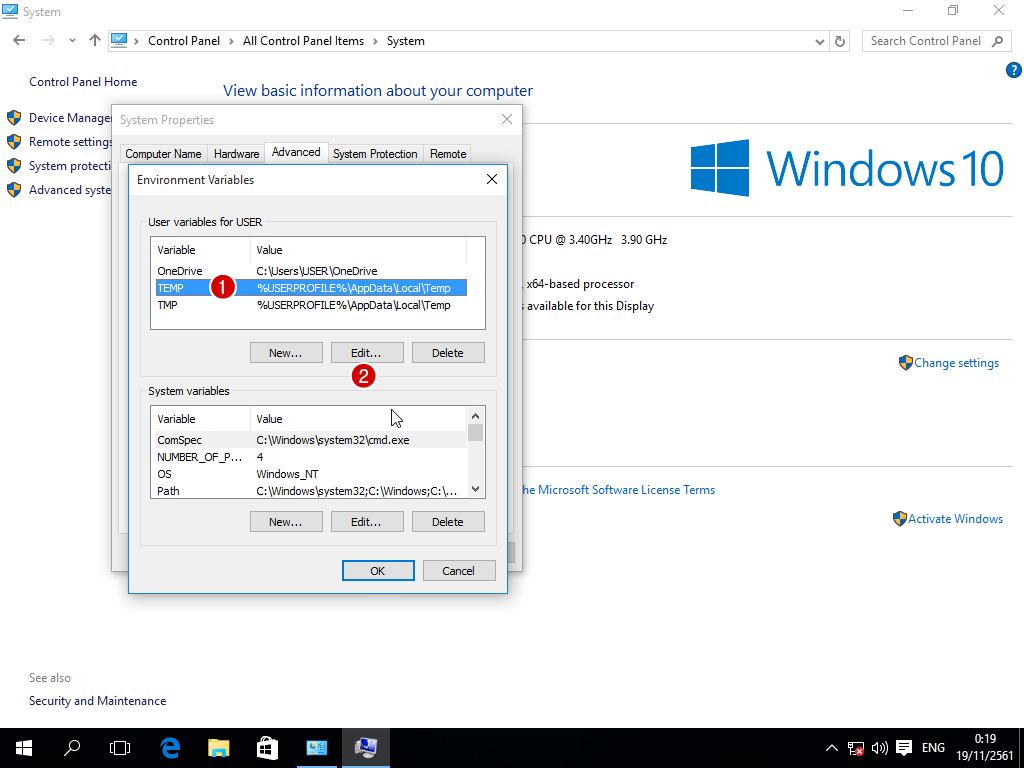
Task: Switch to Remote tab
Action: pyautogui.click(x=448, y=153)
